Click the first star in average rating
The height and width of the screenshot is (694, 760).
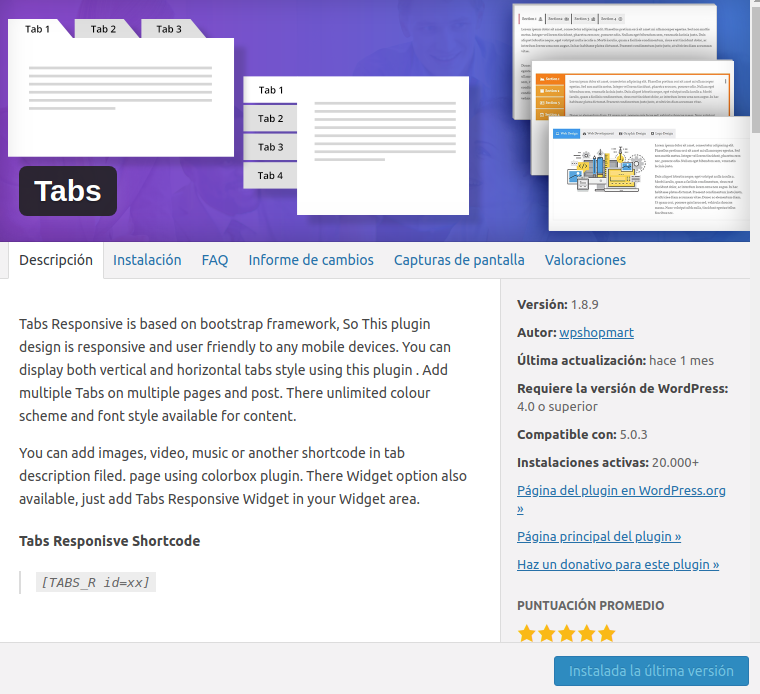coord(527,633)
